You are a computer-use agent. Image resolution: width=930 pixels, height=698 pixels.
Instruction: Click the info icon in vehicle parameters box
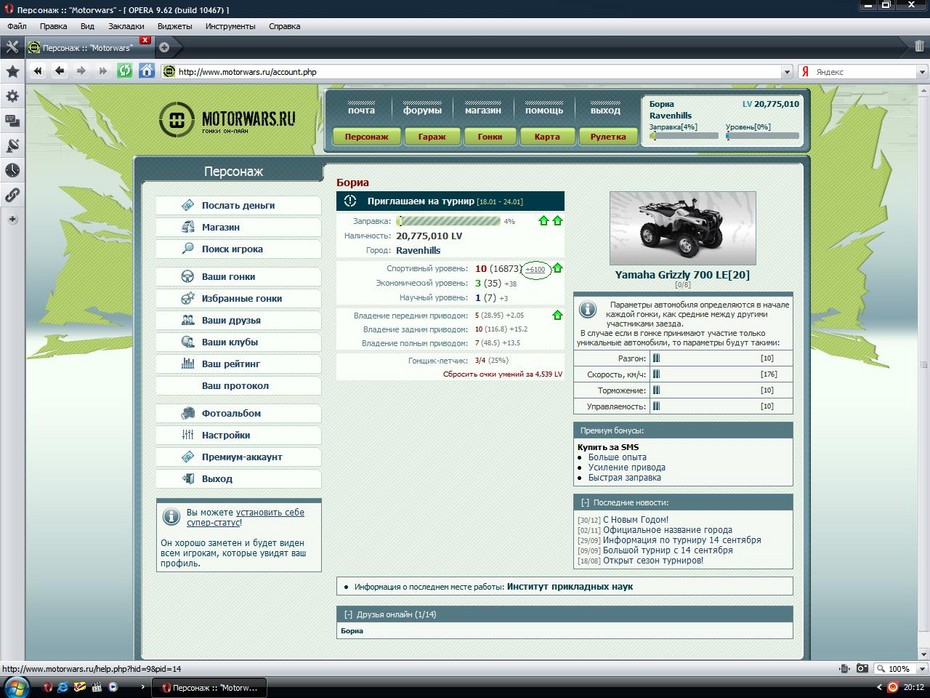588,309
